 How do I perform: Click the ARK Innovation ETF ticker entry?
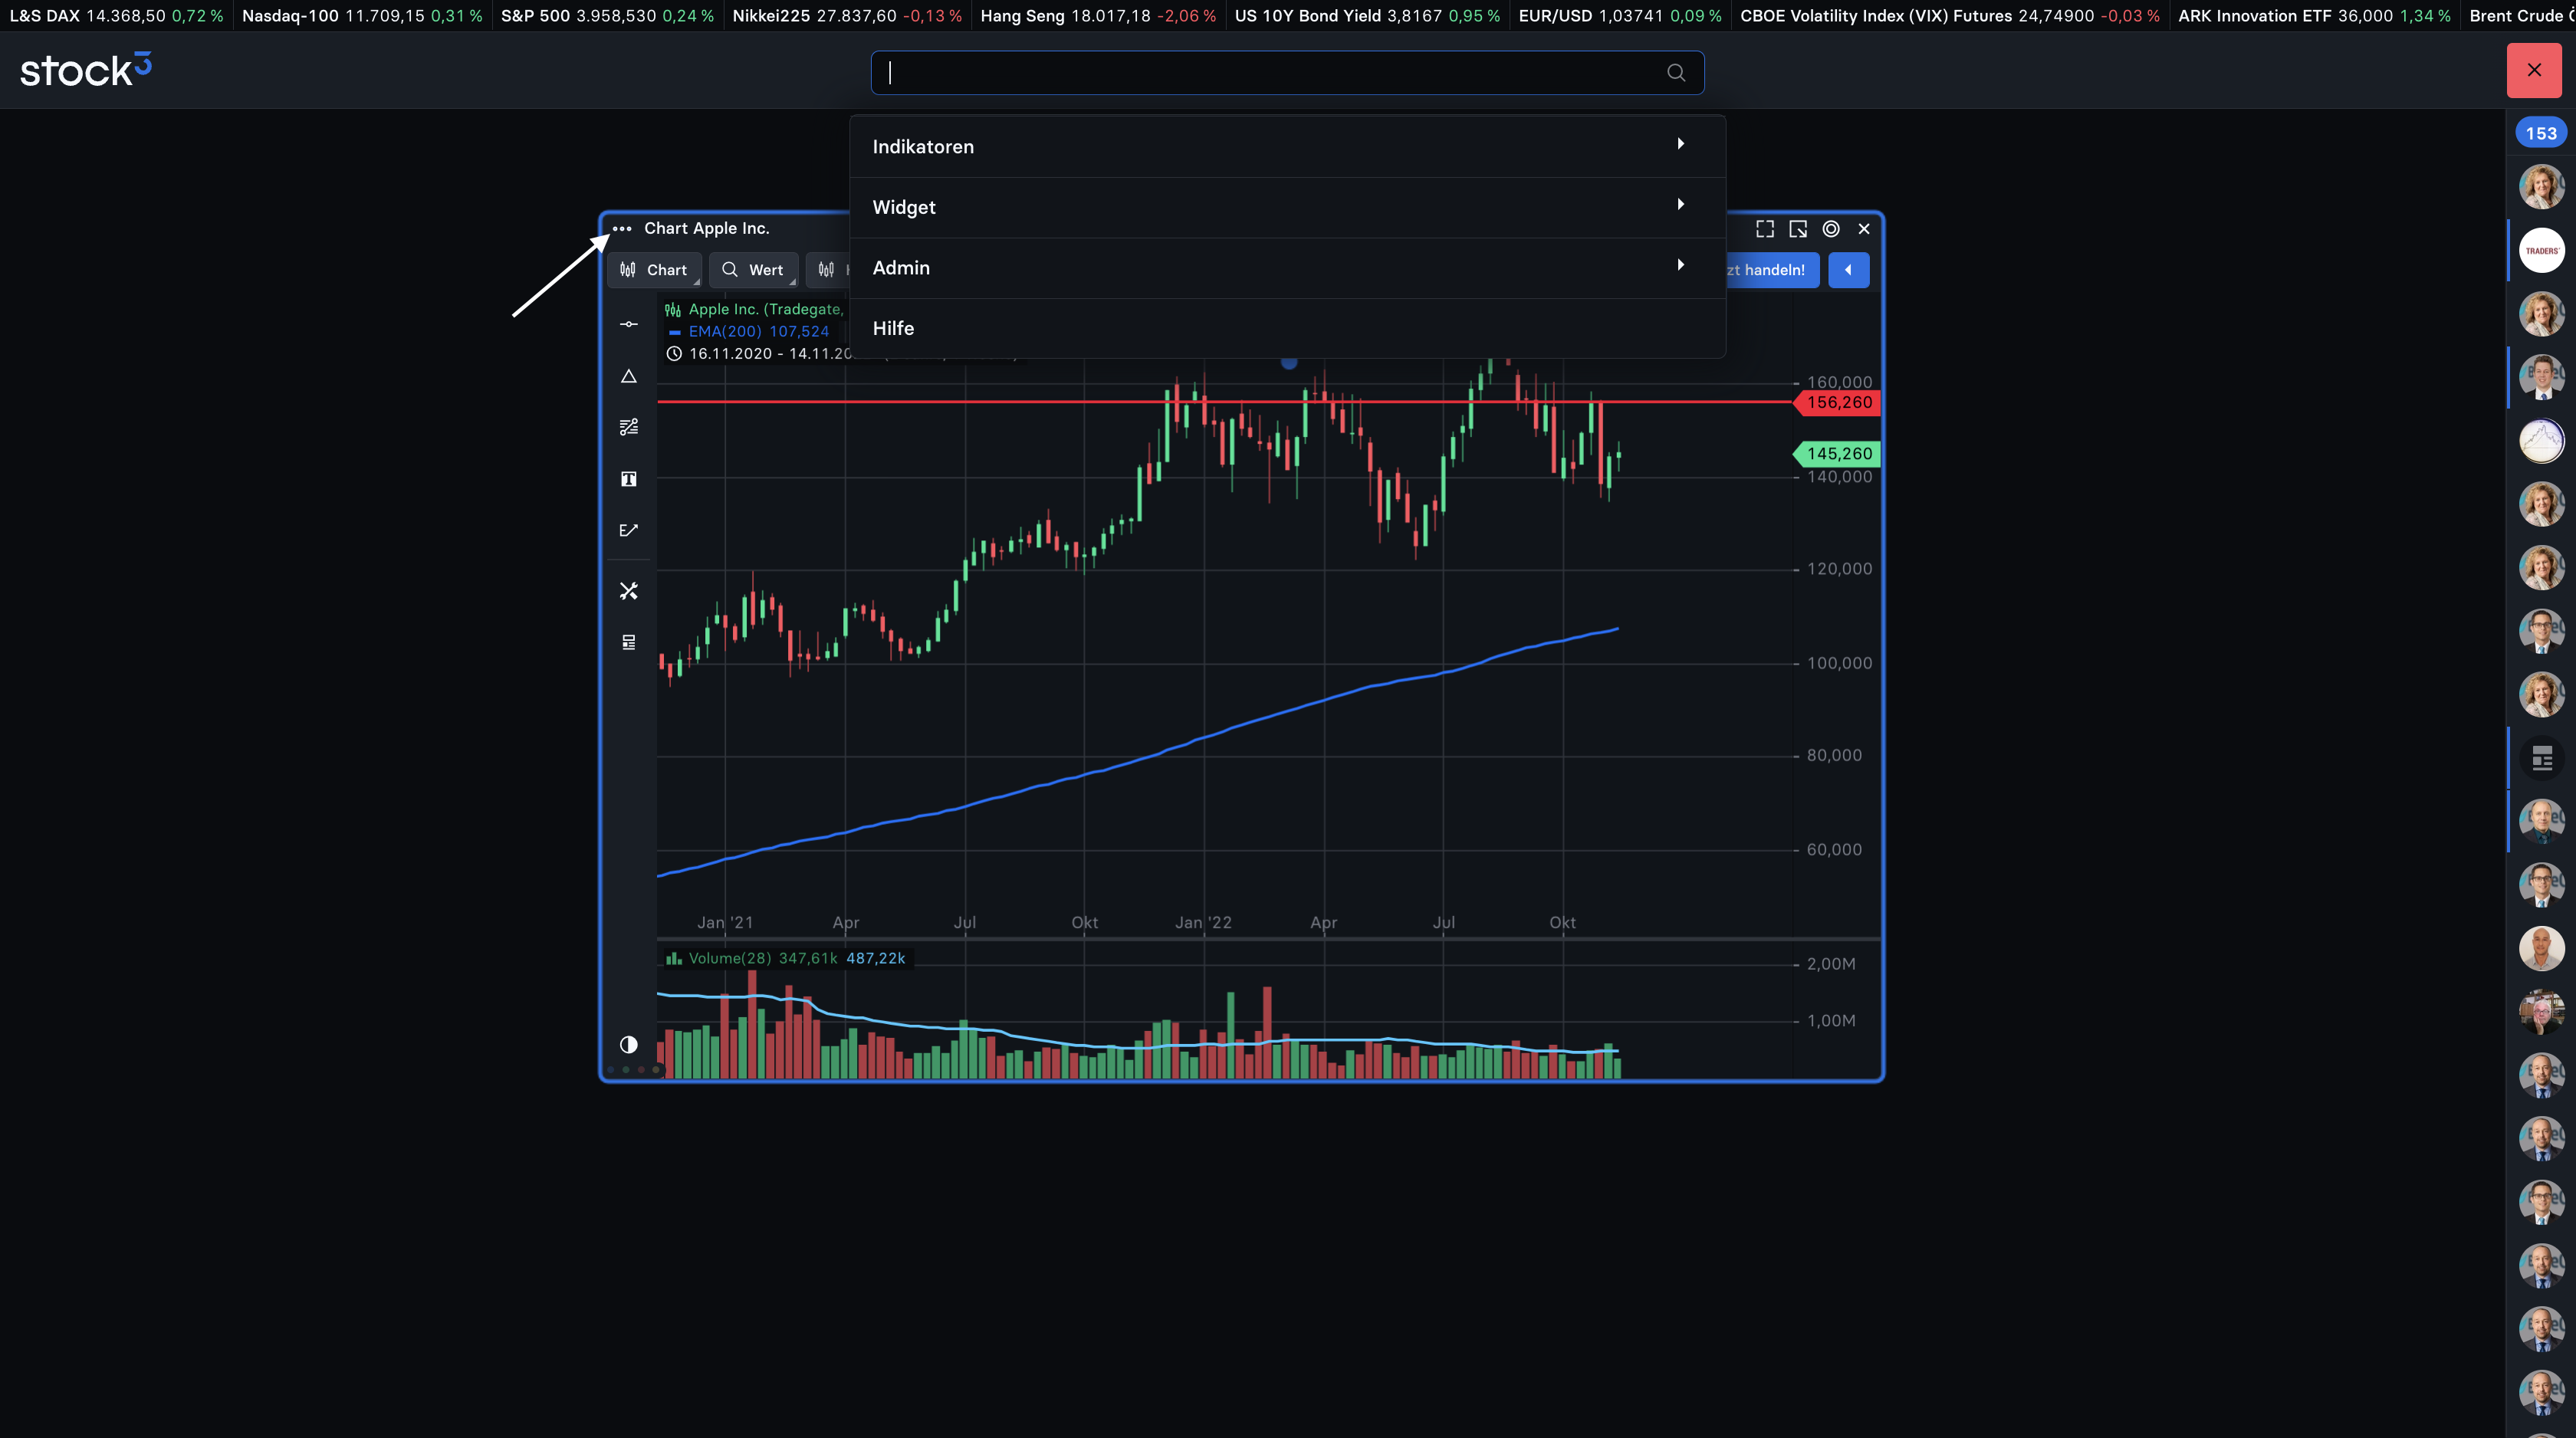(2314, 16)
